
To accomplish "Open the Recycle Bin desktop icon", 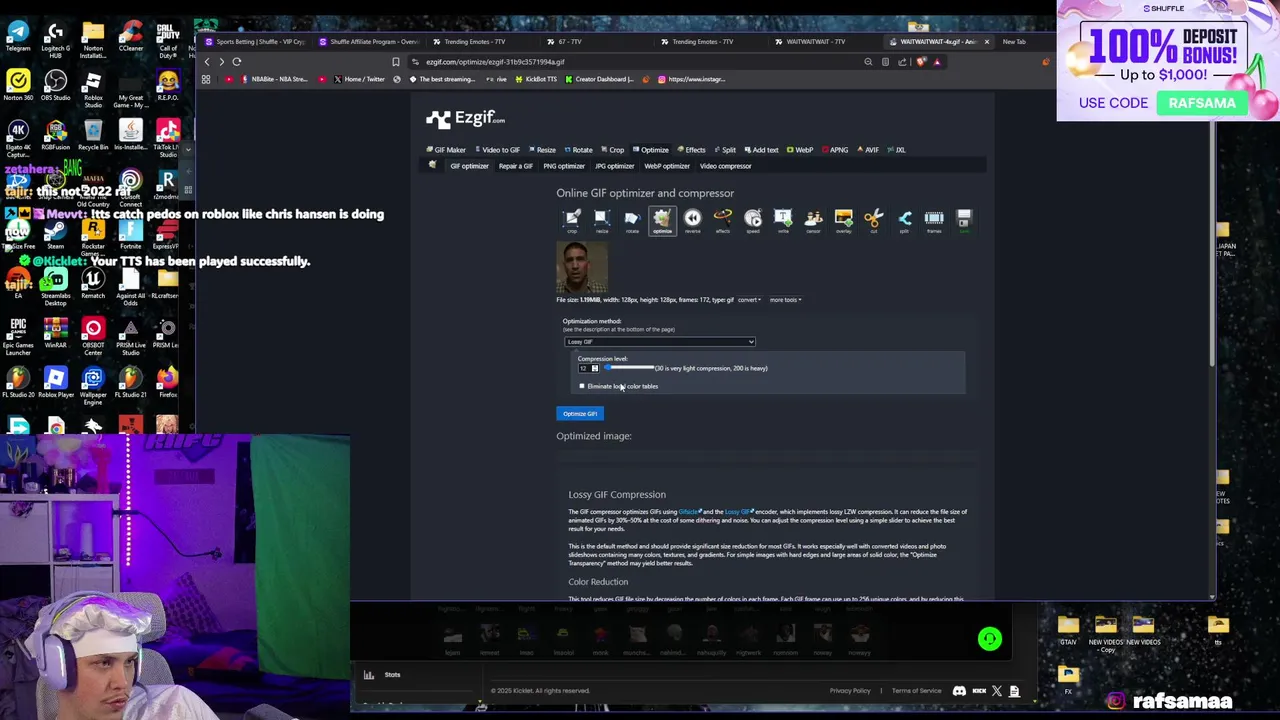I will pyautogui.click(x=93, y=134).
